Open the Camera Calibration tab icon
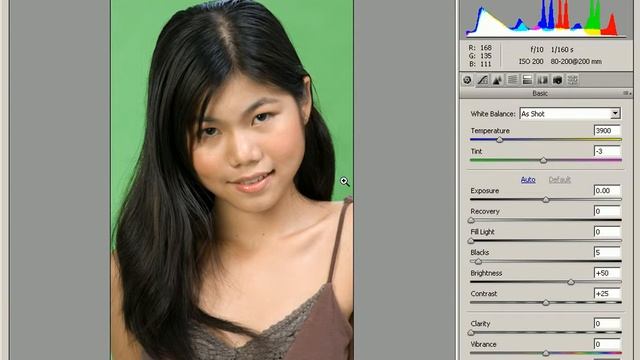Image resolution: width=640 pixels, height=360 pixels. coord(558,80)
